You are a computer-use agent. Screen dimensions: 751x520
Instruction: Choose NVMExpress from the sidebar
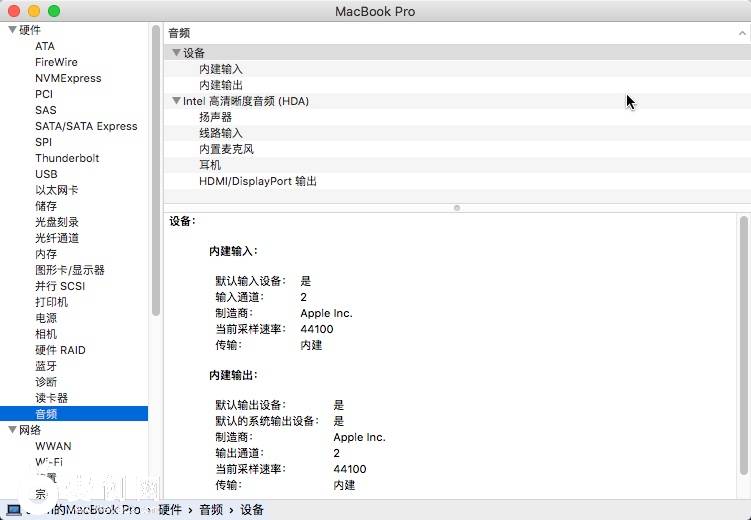tap(67, 78)
